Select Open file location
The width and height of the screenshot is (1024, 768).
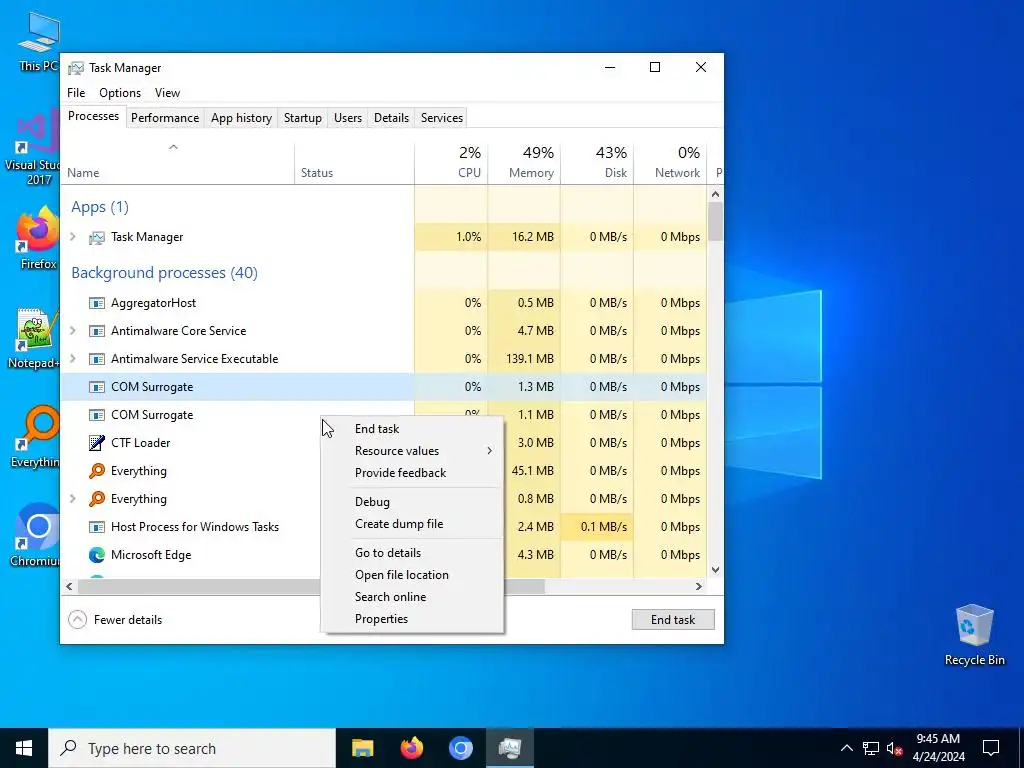412,575
